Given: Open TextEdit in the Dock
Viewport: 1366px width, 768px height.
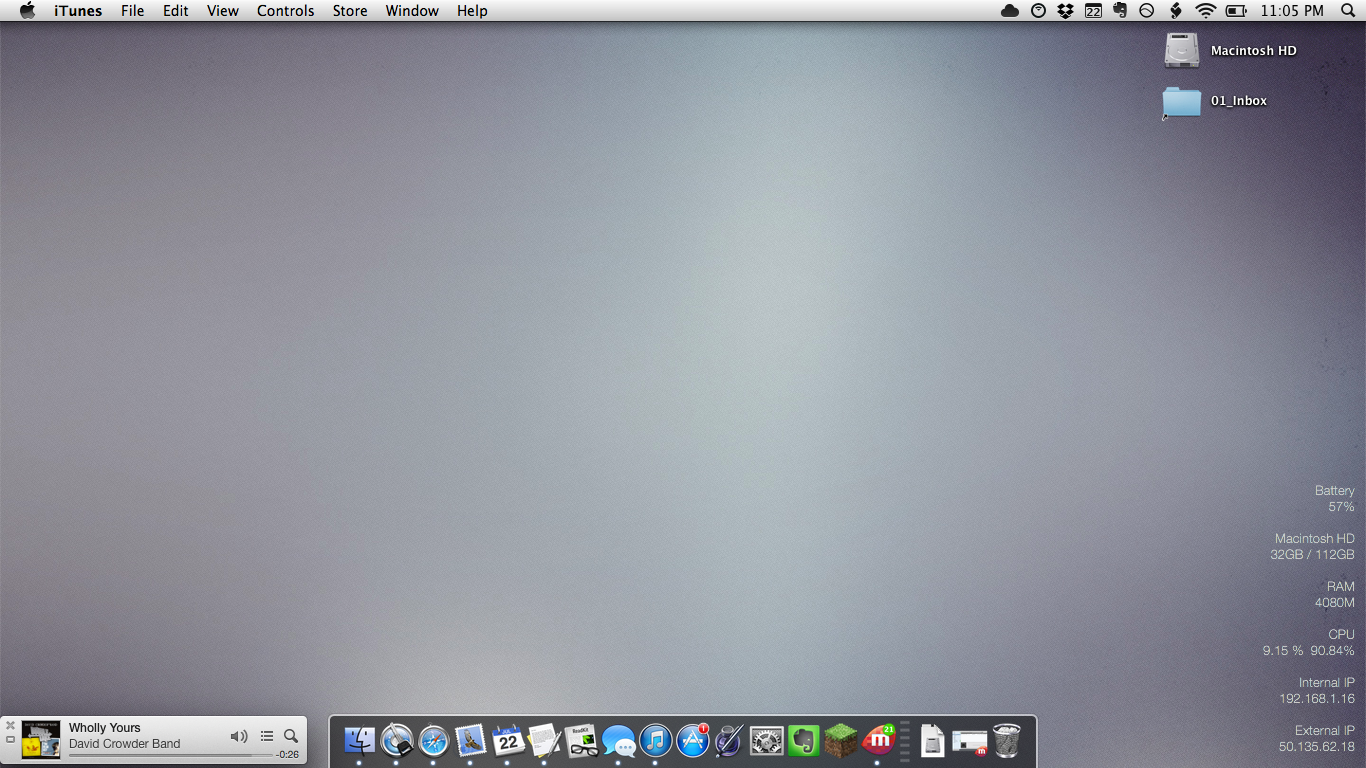Looking at the screenshot, I should [545, 741].
